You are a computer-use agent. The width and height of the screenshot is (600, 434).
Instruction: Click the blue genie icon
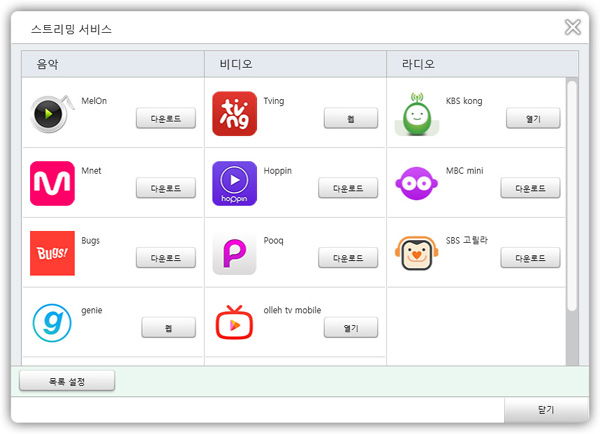coord(52,323)
